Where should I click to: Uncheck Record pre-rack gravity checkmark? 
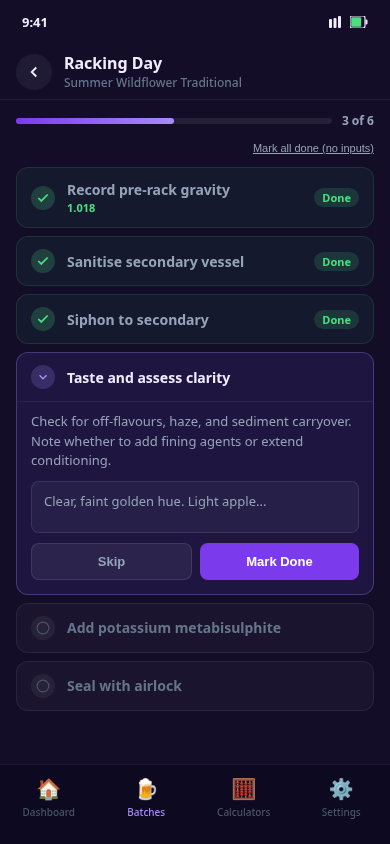point(43,198)
